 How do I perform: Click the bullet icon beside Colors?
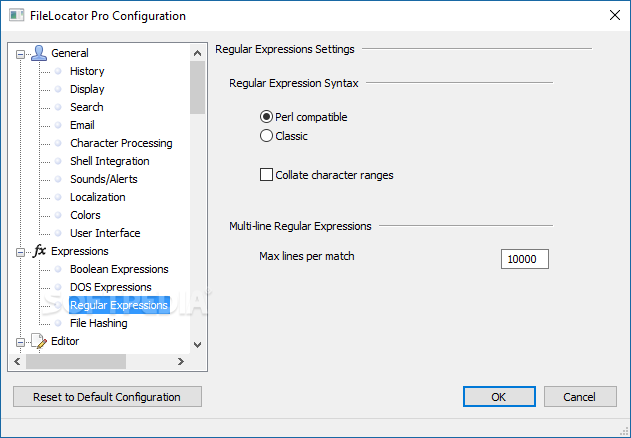tap(58, 215)
